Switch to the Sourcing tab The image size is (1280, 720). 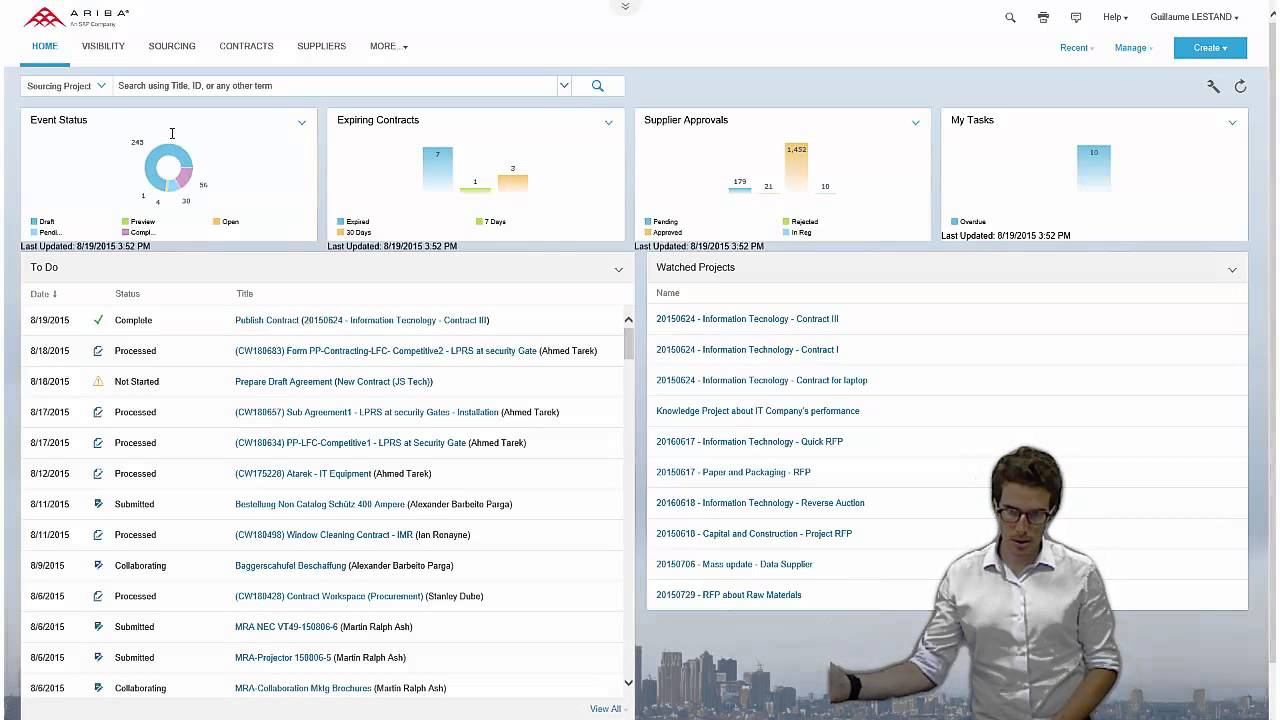(172, 46)
